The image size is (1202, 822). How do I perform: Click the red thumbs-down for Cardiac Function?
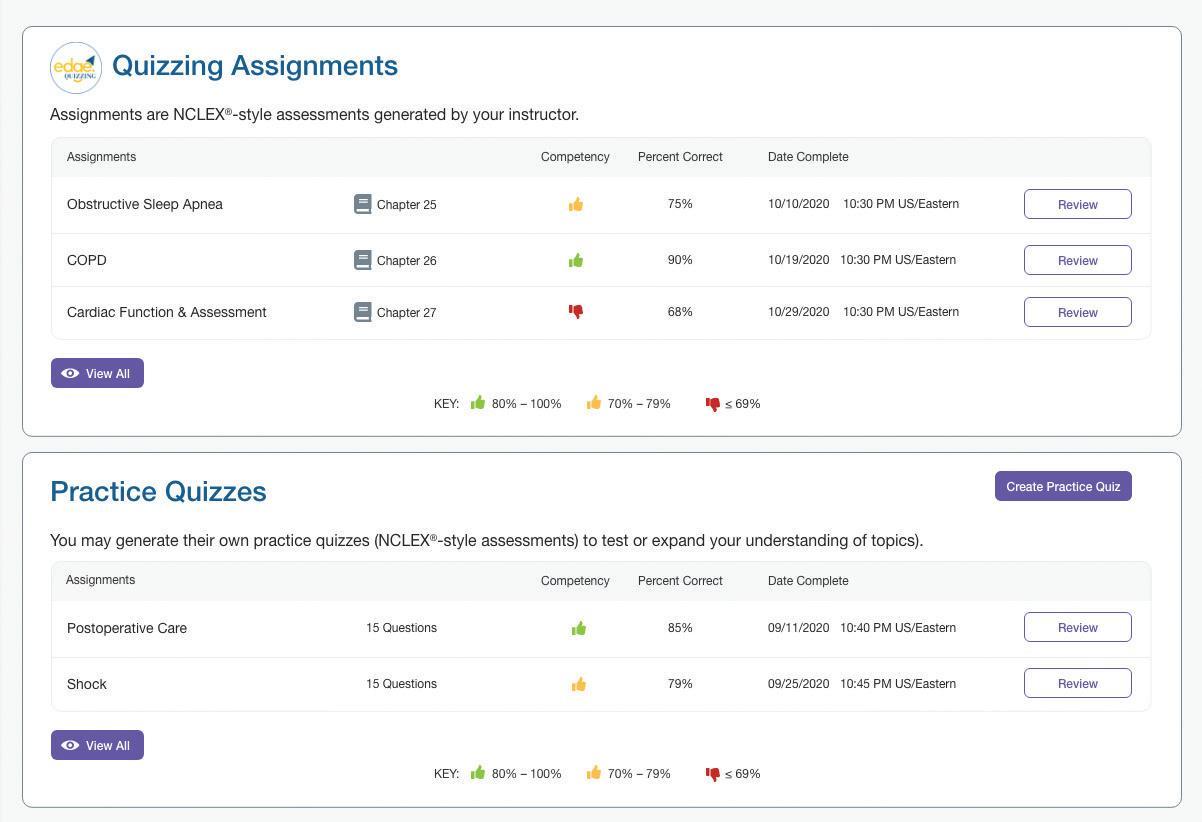(576, 312)
